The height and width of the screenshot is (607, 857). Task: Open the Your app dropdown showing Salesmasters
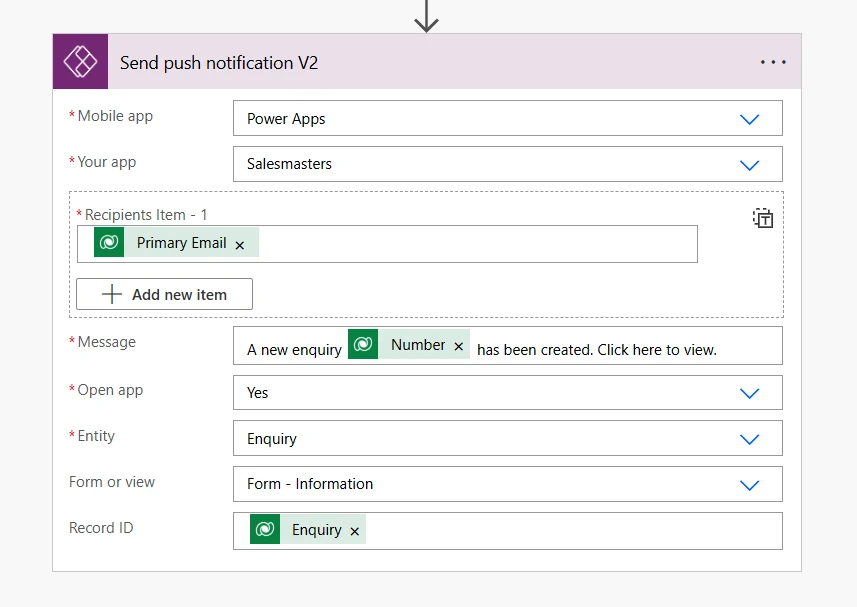749,164
